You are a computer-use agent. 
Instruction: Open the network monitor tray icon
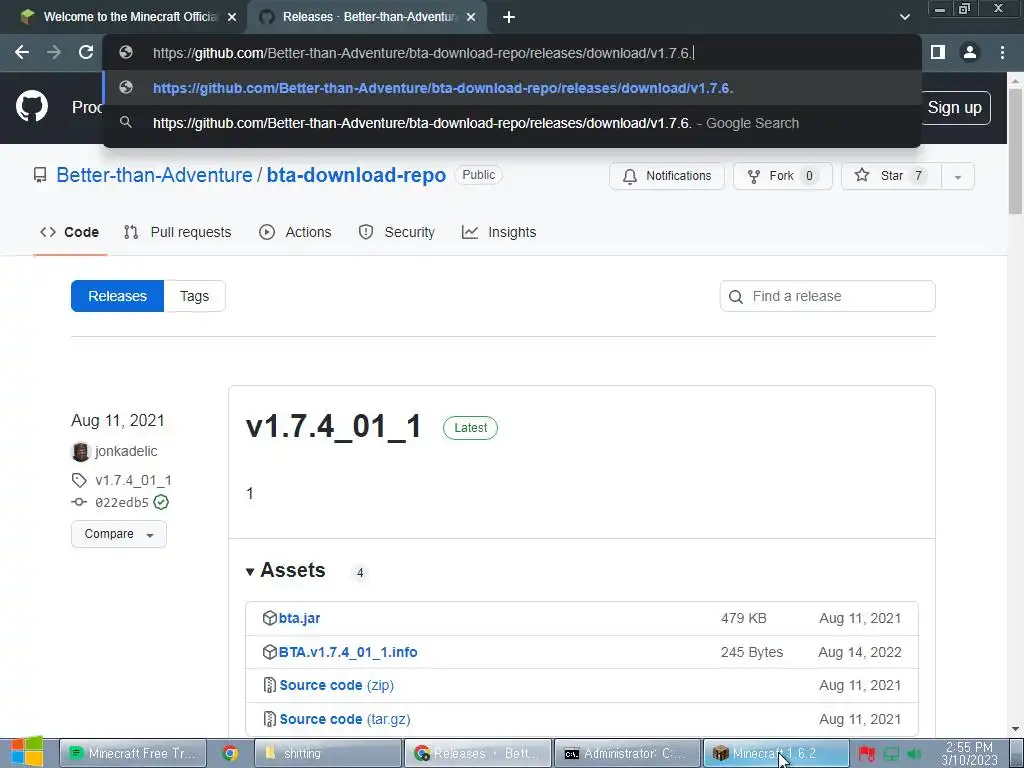[891, 754]
